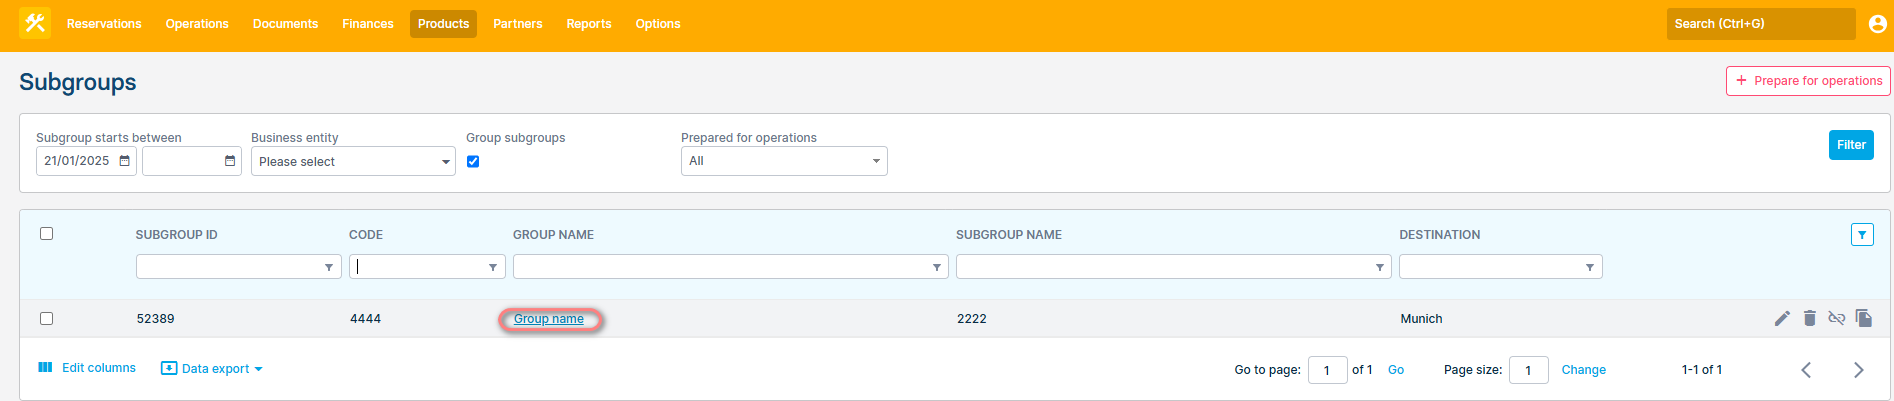The width and height of the screenshot is (1894, 401).
Task: Click the table column filter funnel icon
Action: [1861, 235]
